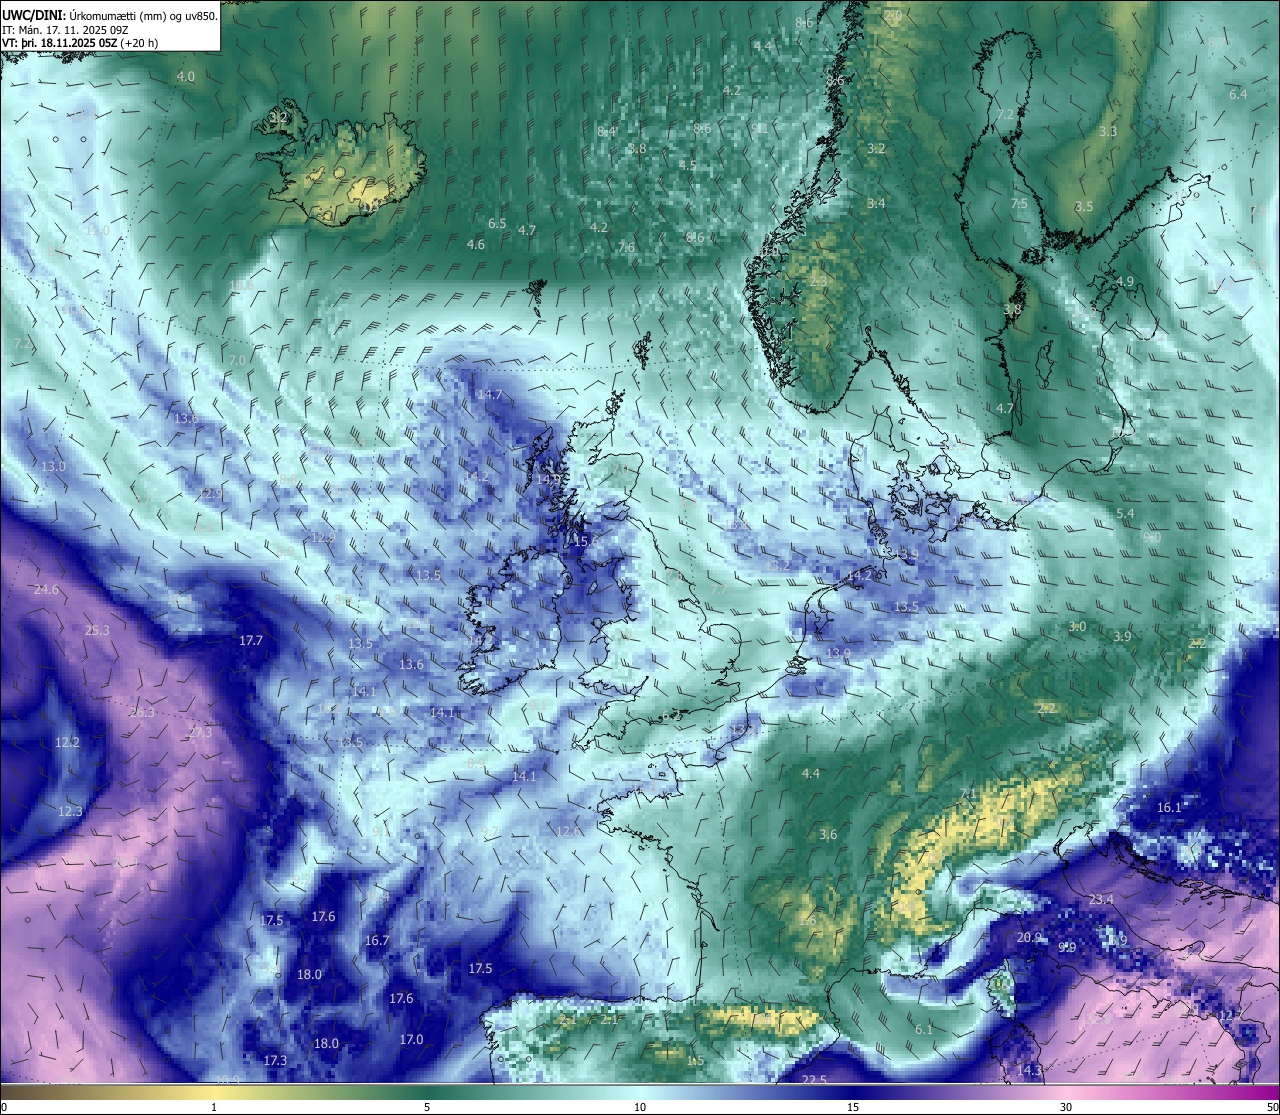Click the 6.5 value label on map
The width and height of the screenshot is (1280, 1115).
tap(497, 223)
